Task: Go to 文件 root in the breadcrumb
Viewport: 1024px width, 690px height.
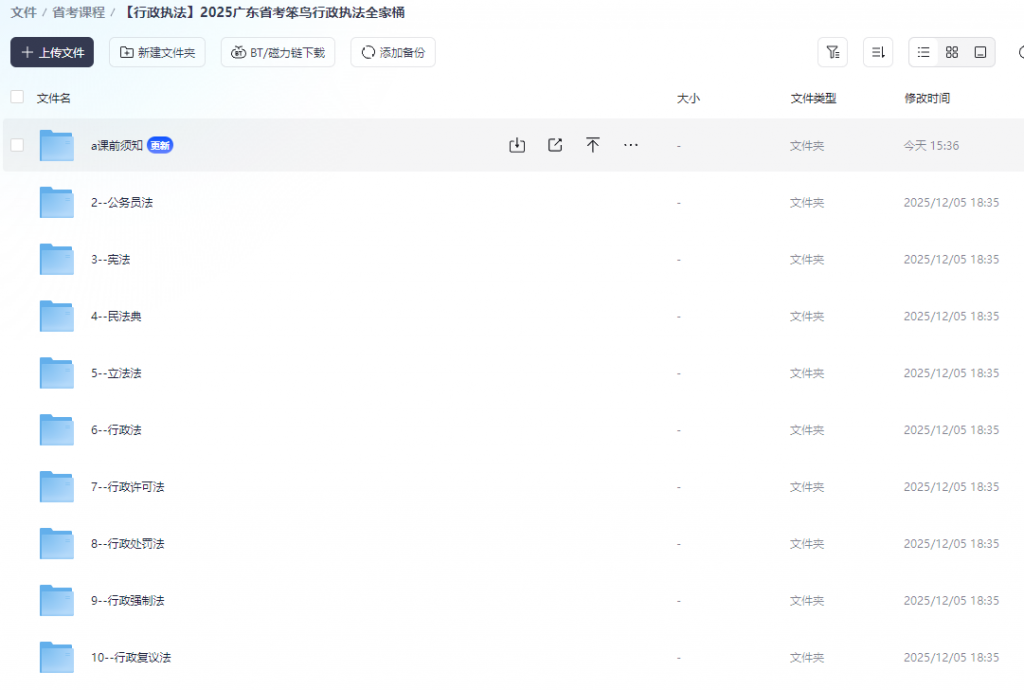Action: pos(24,13)
